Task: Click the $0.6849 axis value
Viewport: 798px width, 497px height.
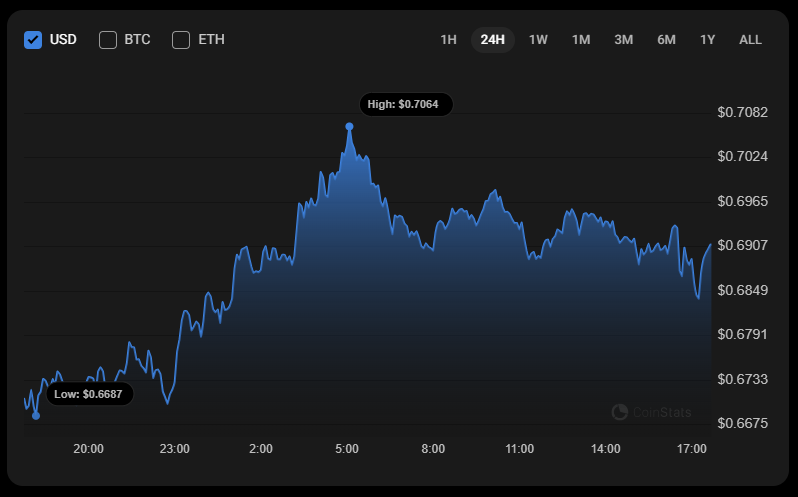Action: [742, 290]
